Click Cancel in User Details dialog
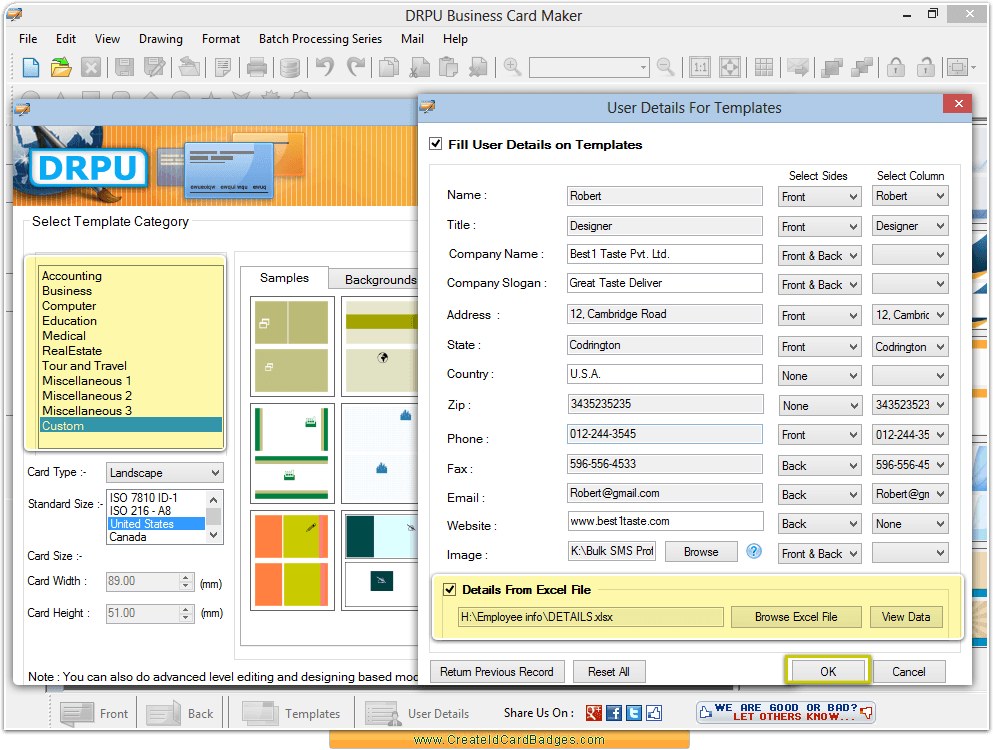This screenshot has width=993, height=750. point(909,671)
